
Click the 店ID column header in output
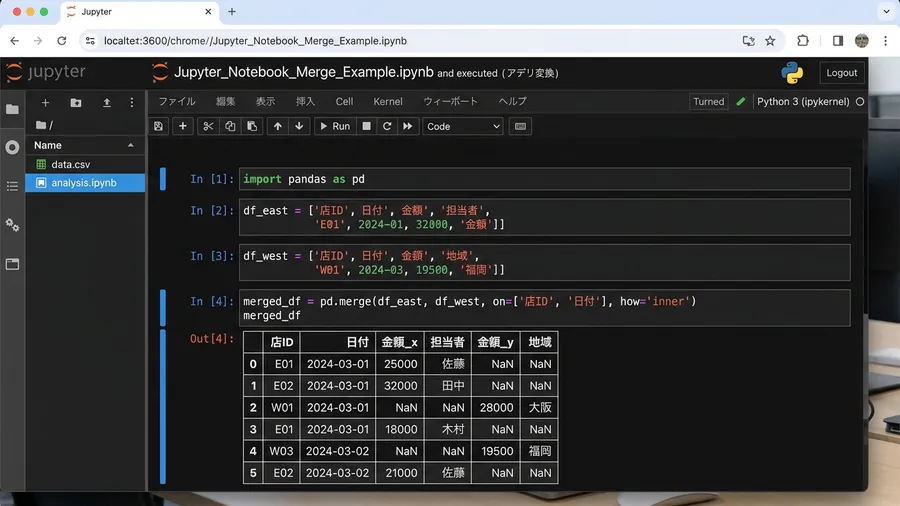point(281,342)
